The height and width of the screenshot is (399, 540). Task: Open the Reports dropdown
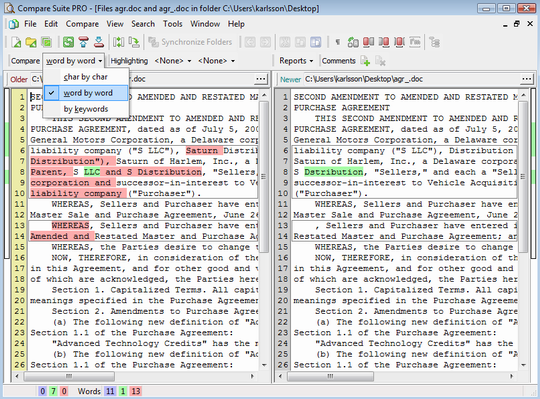tap(296, 61)
